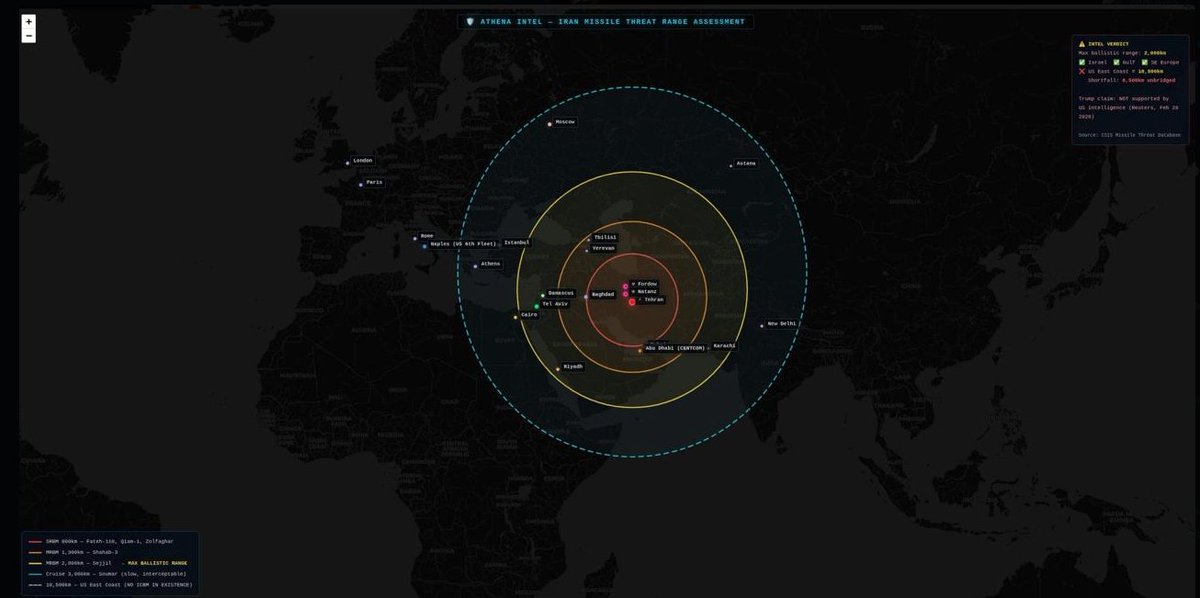1200x598 pixels.
Task: Click the Istanbul map label
Action: 517,242
